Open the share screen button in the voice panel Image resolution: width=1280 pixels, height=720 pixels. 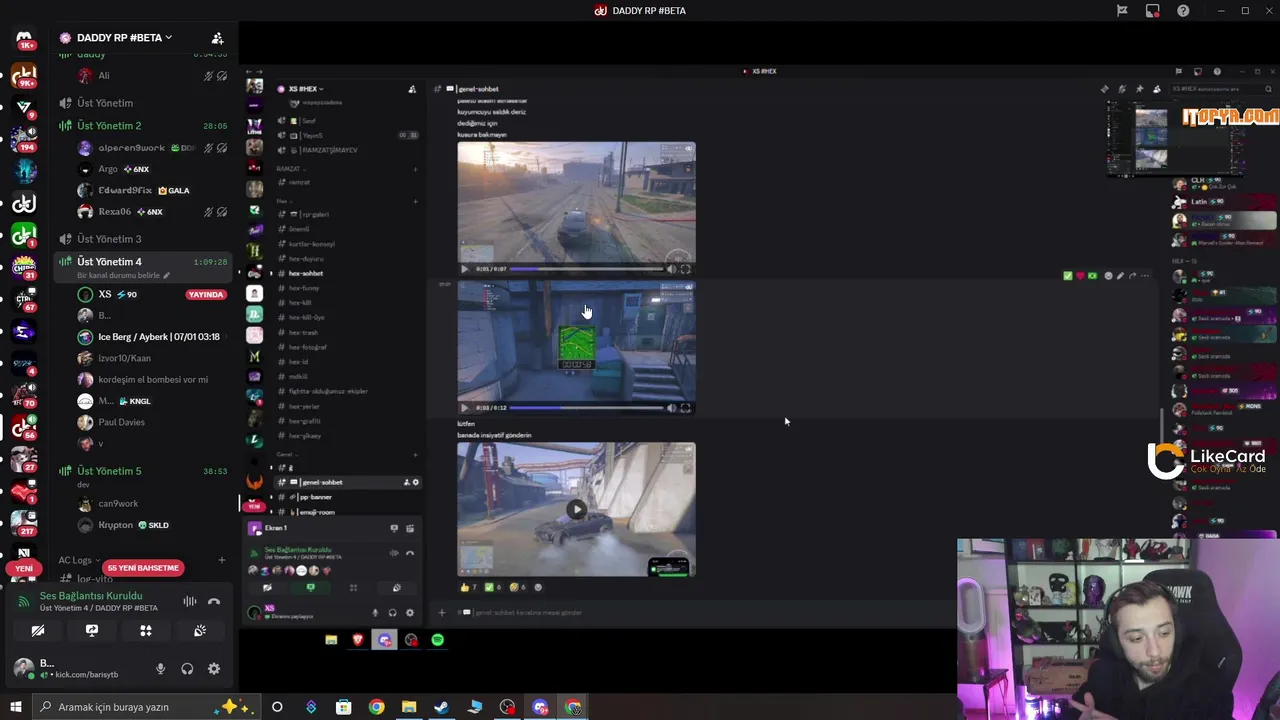(x=92, y=631)
